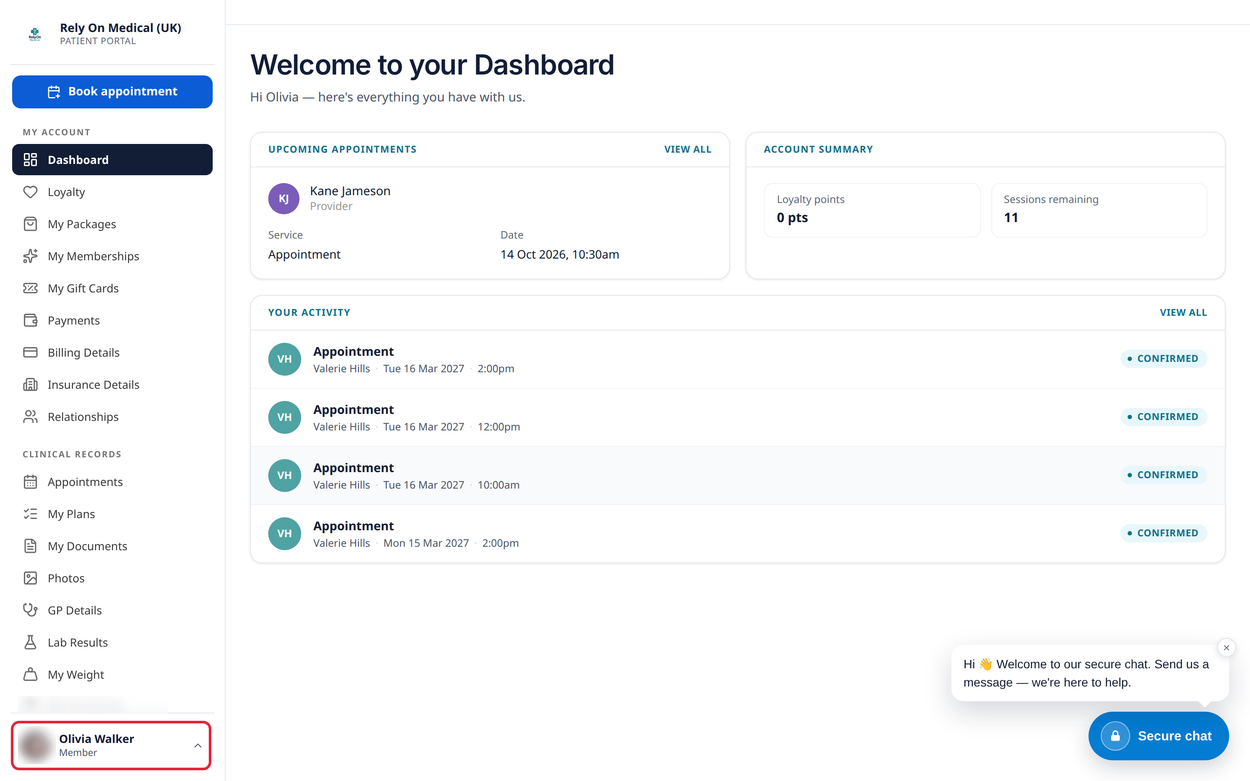Open GP Details in sidebar
The height and width of the screenshot is (781, 1250).
(112, 610)
